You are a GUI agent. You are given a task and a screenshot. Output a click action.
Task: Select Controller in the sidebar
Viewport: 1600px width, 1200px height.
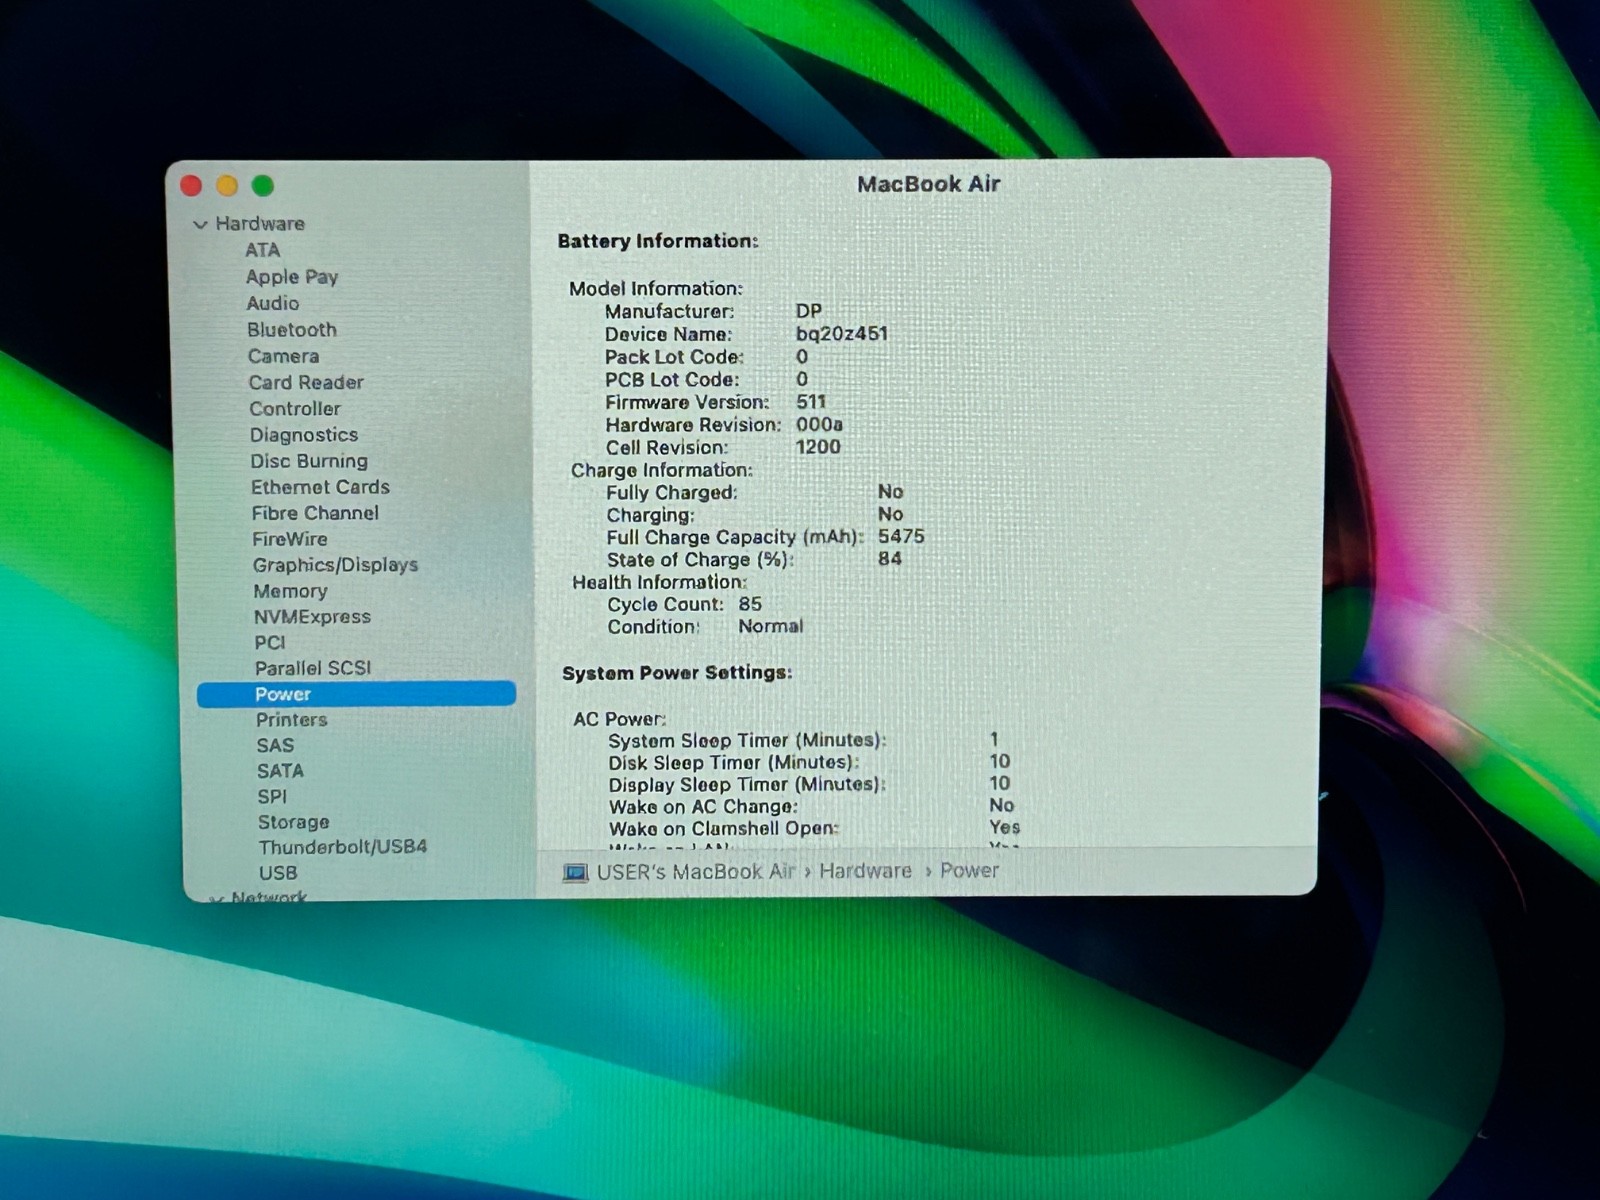coord(295,408)
